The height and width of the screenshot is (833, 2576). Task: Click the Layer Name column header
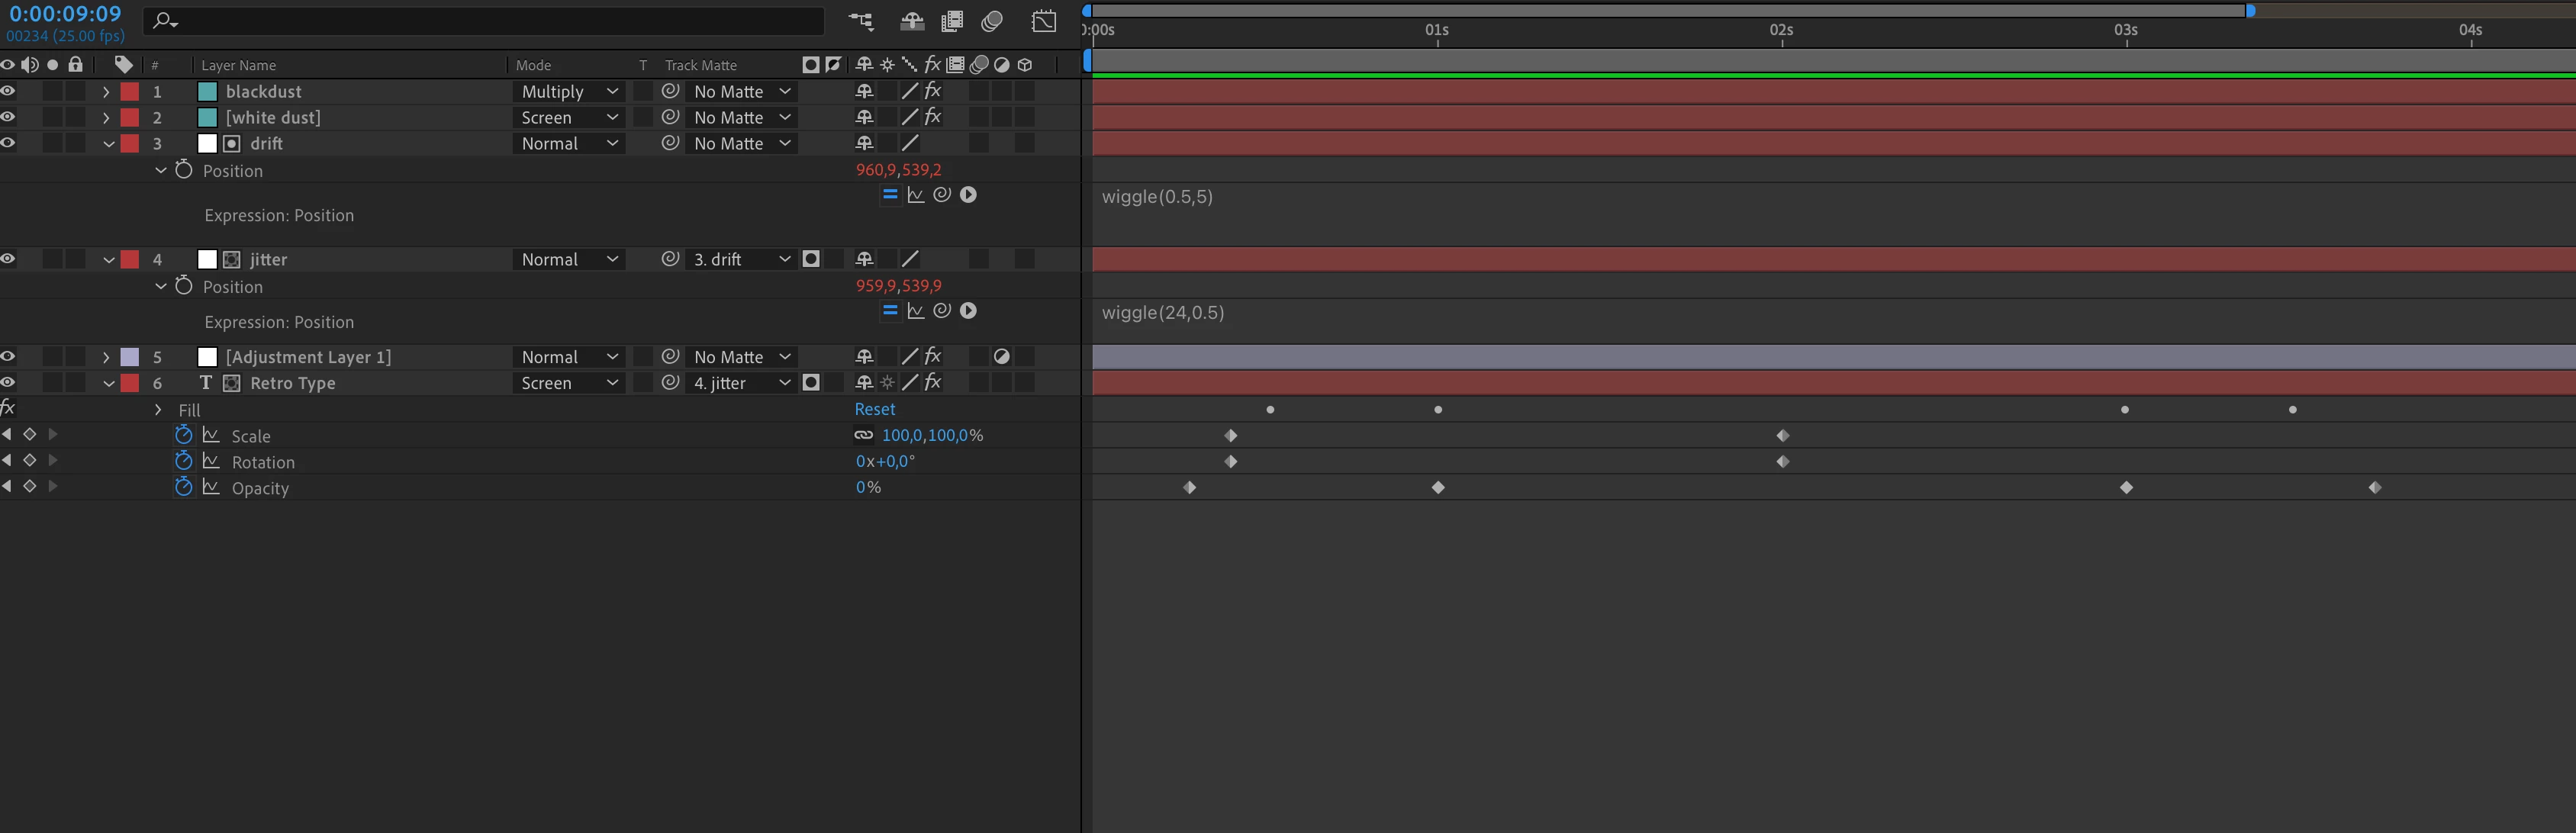pyautogui.click(x=238, y=65)
